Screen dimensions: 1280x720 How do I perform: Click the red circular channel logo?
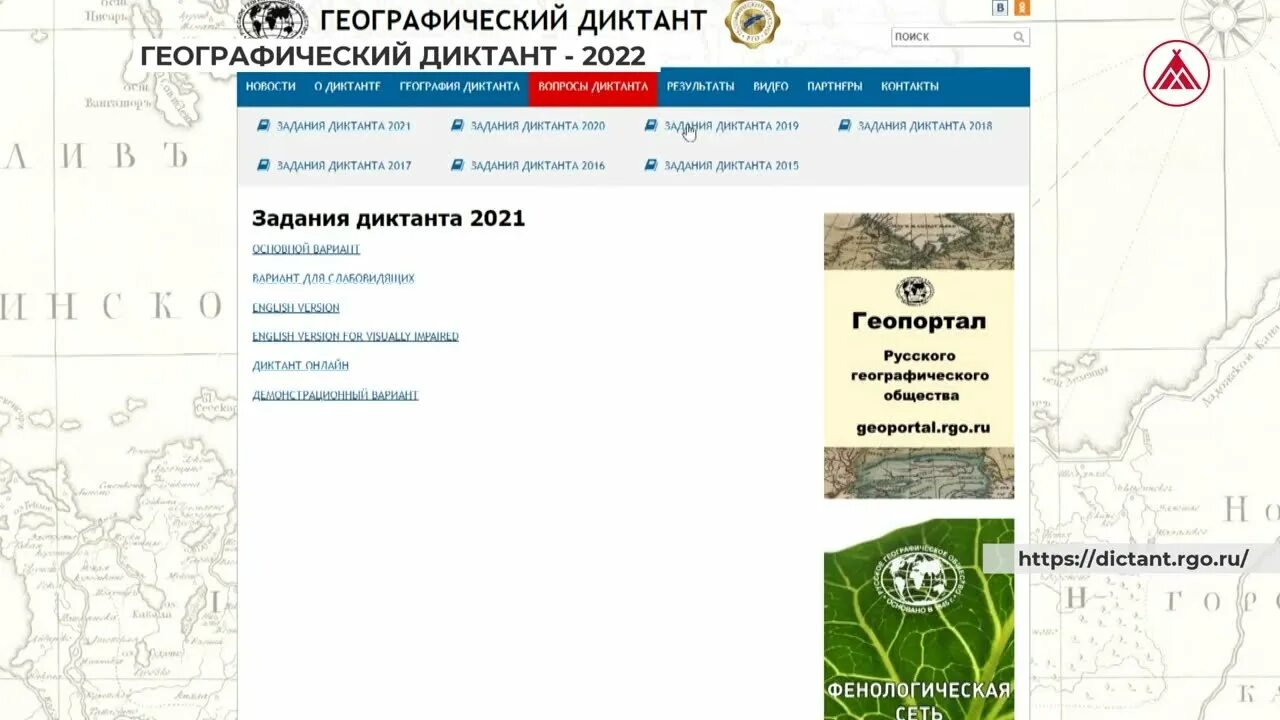point(1177,73)
